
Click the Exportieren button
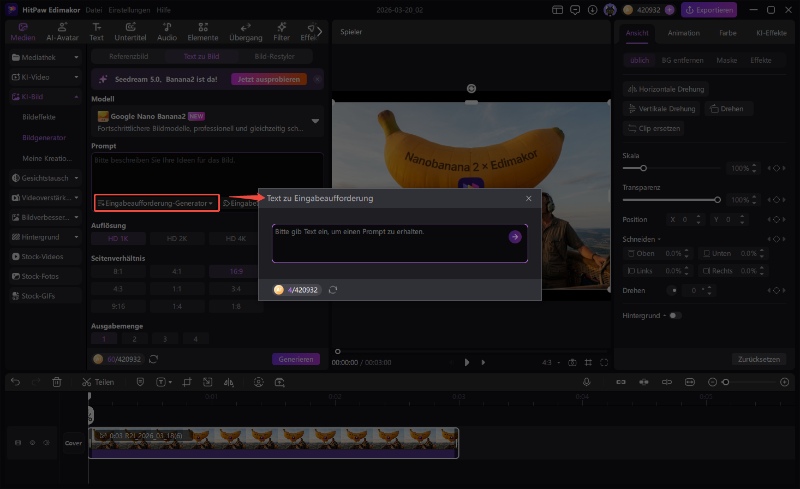coord(709,10)
